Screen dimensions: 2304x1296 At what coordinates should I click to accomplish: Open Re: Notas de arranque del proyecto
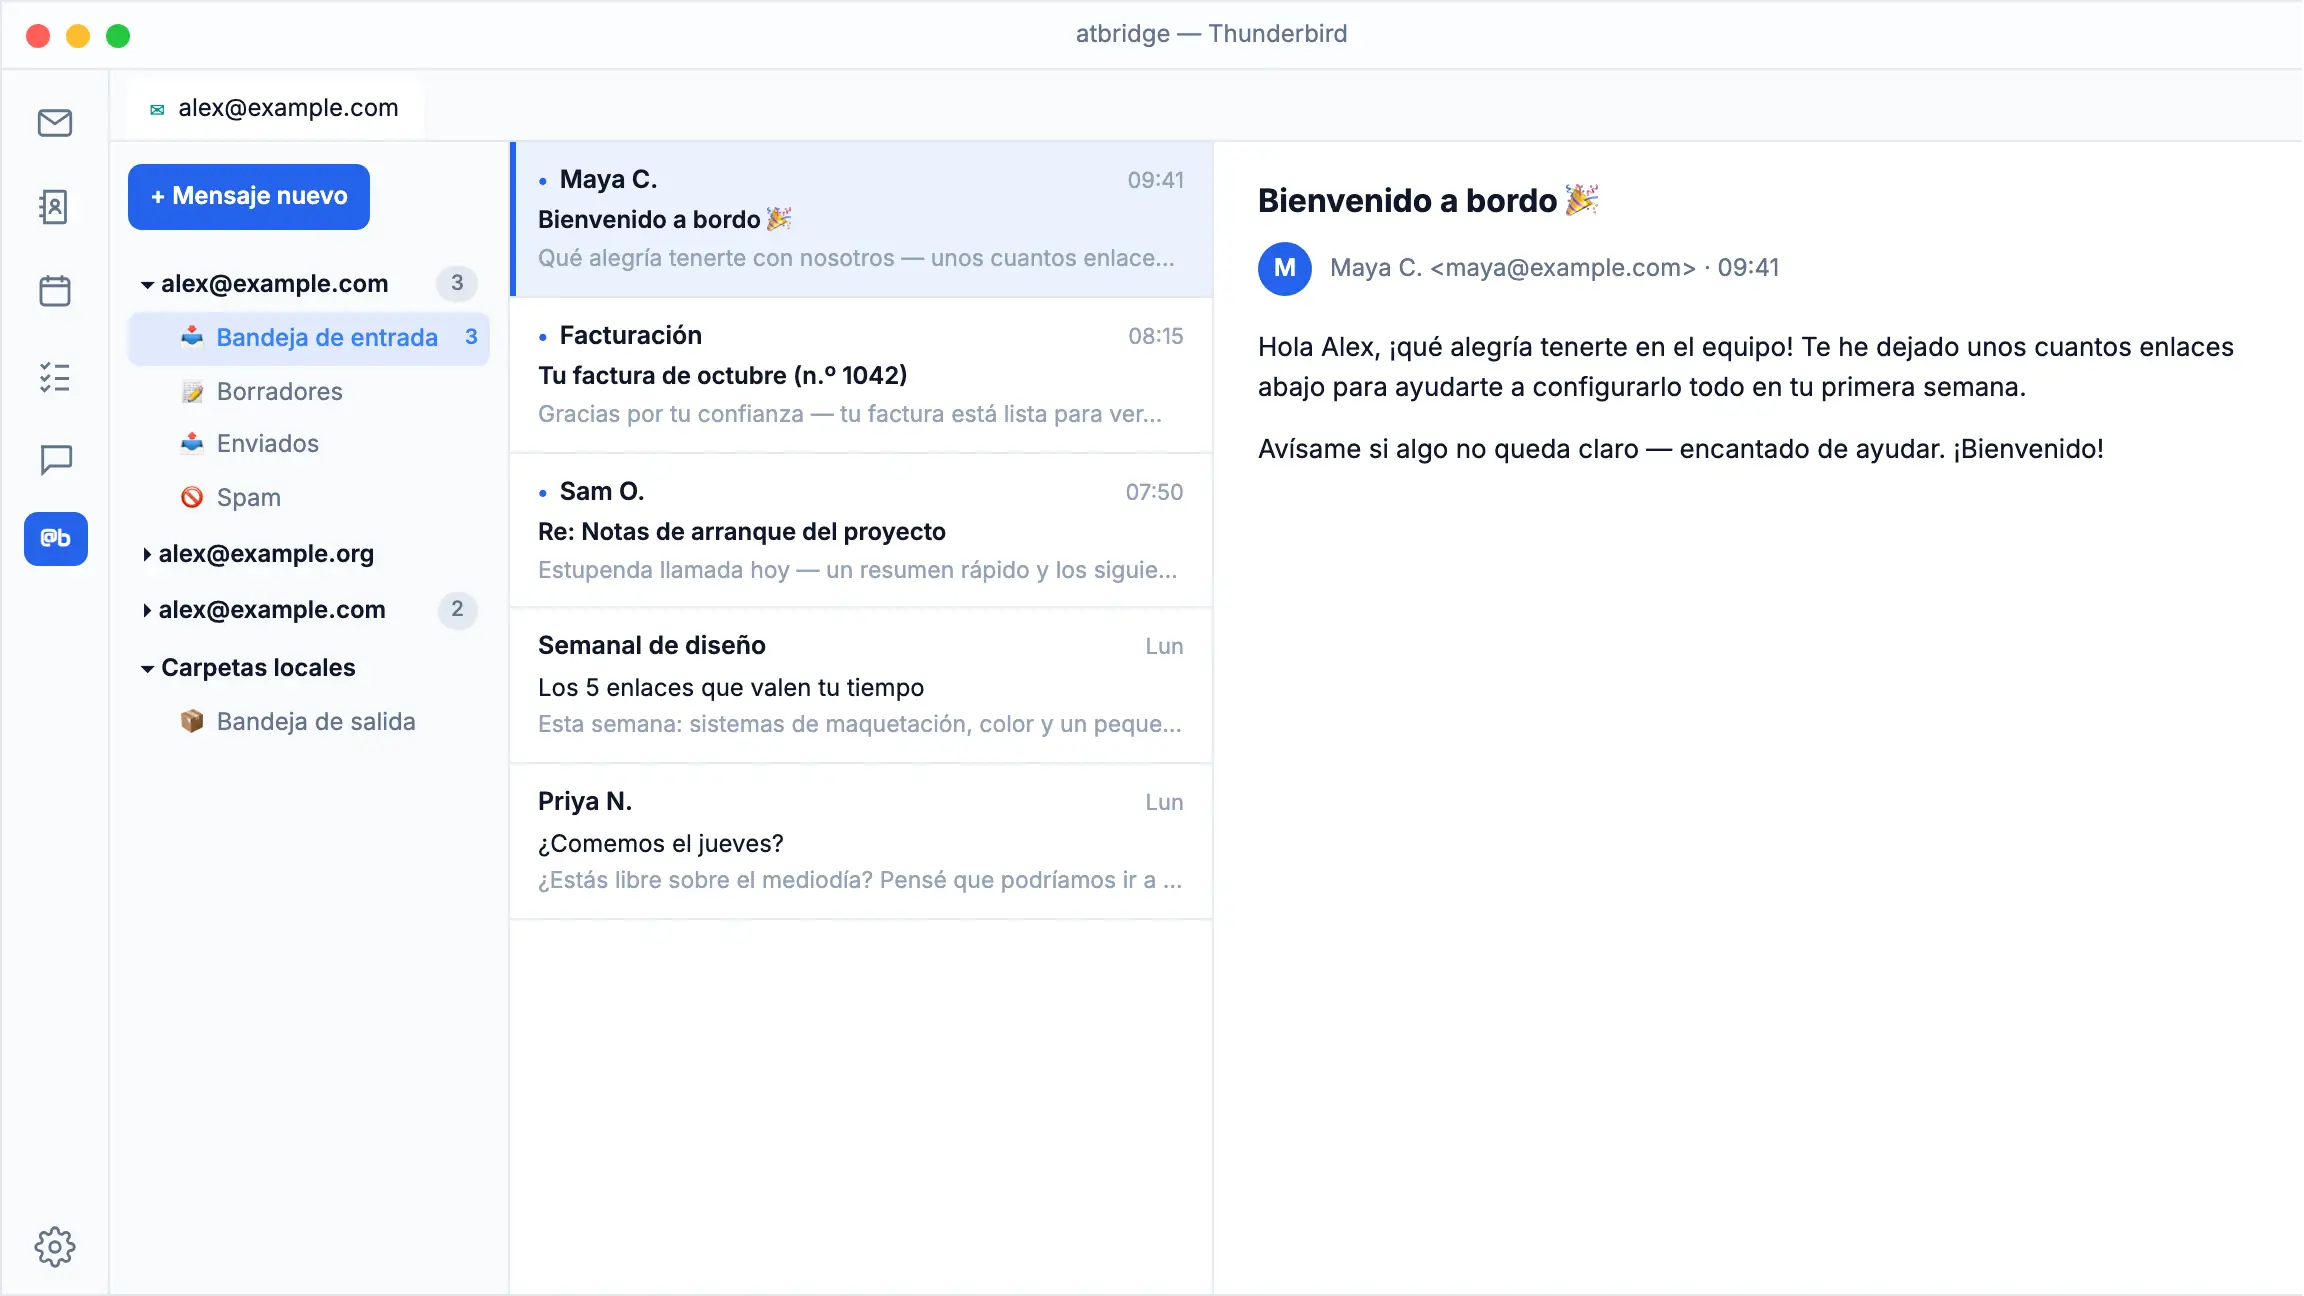point(862,531)
